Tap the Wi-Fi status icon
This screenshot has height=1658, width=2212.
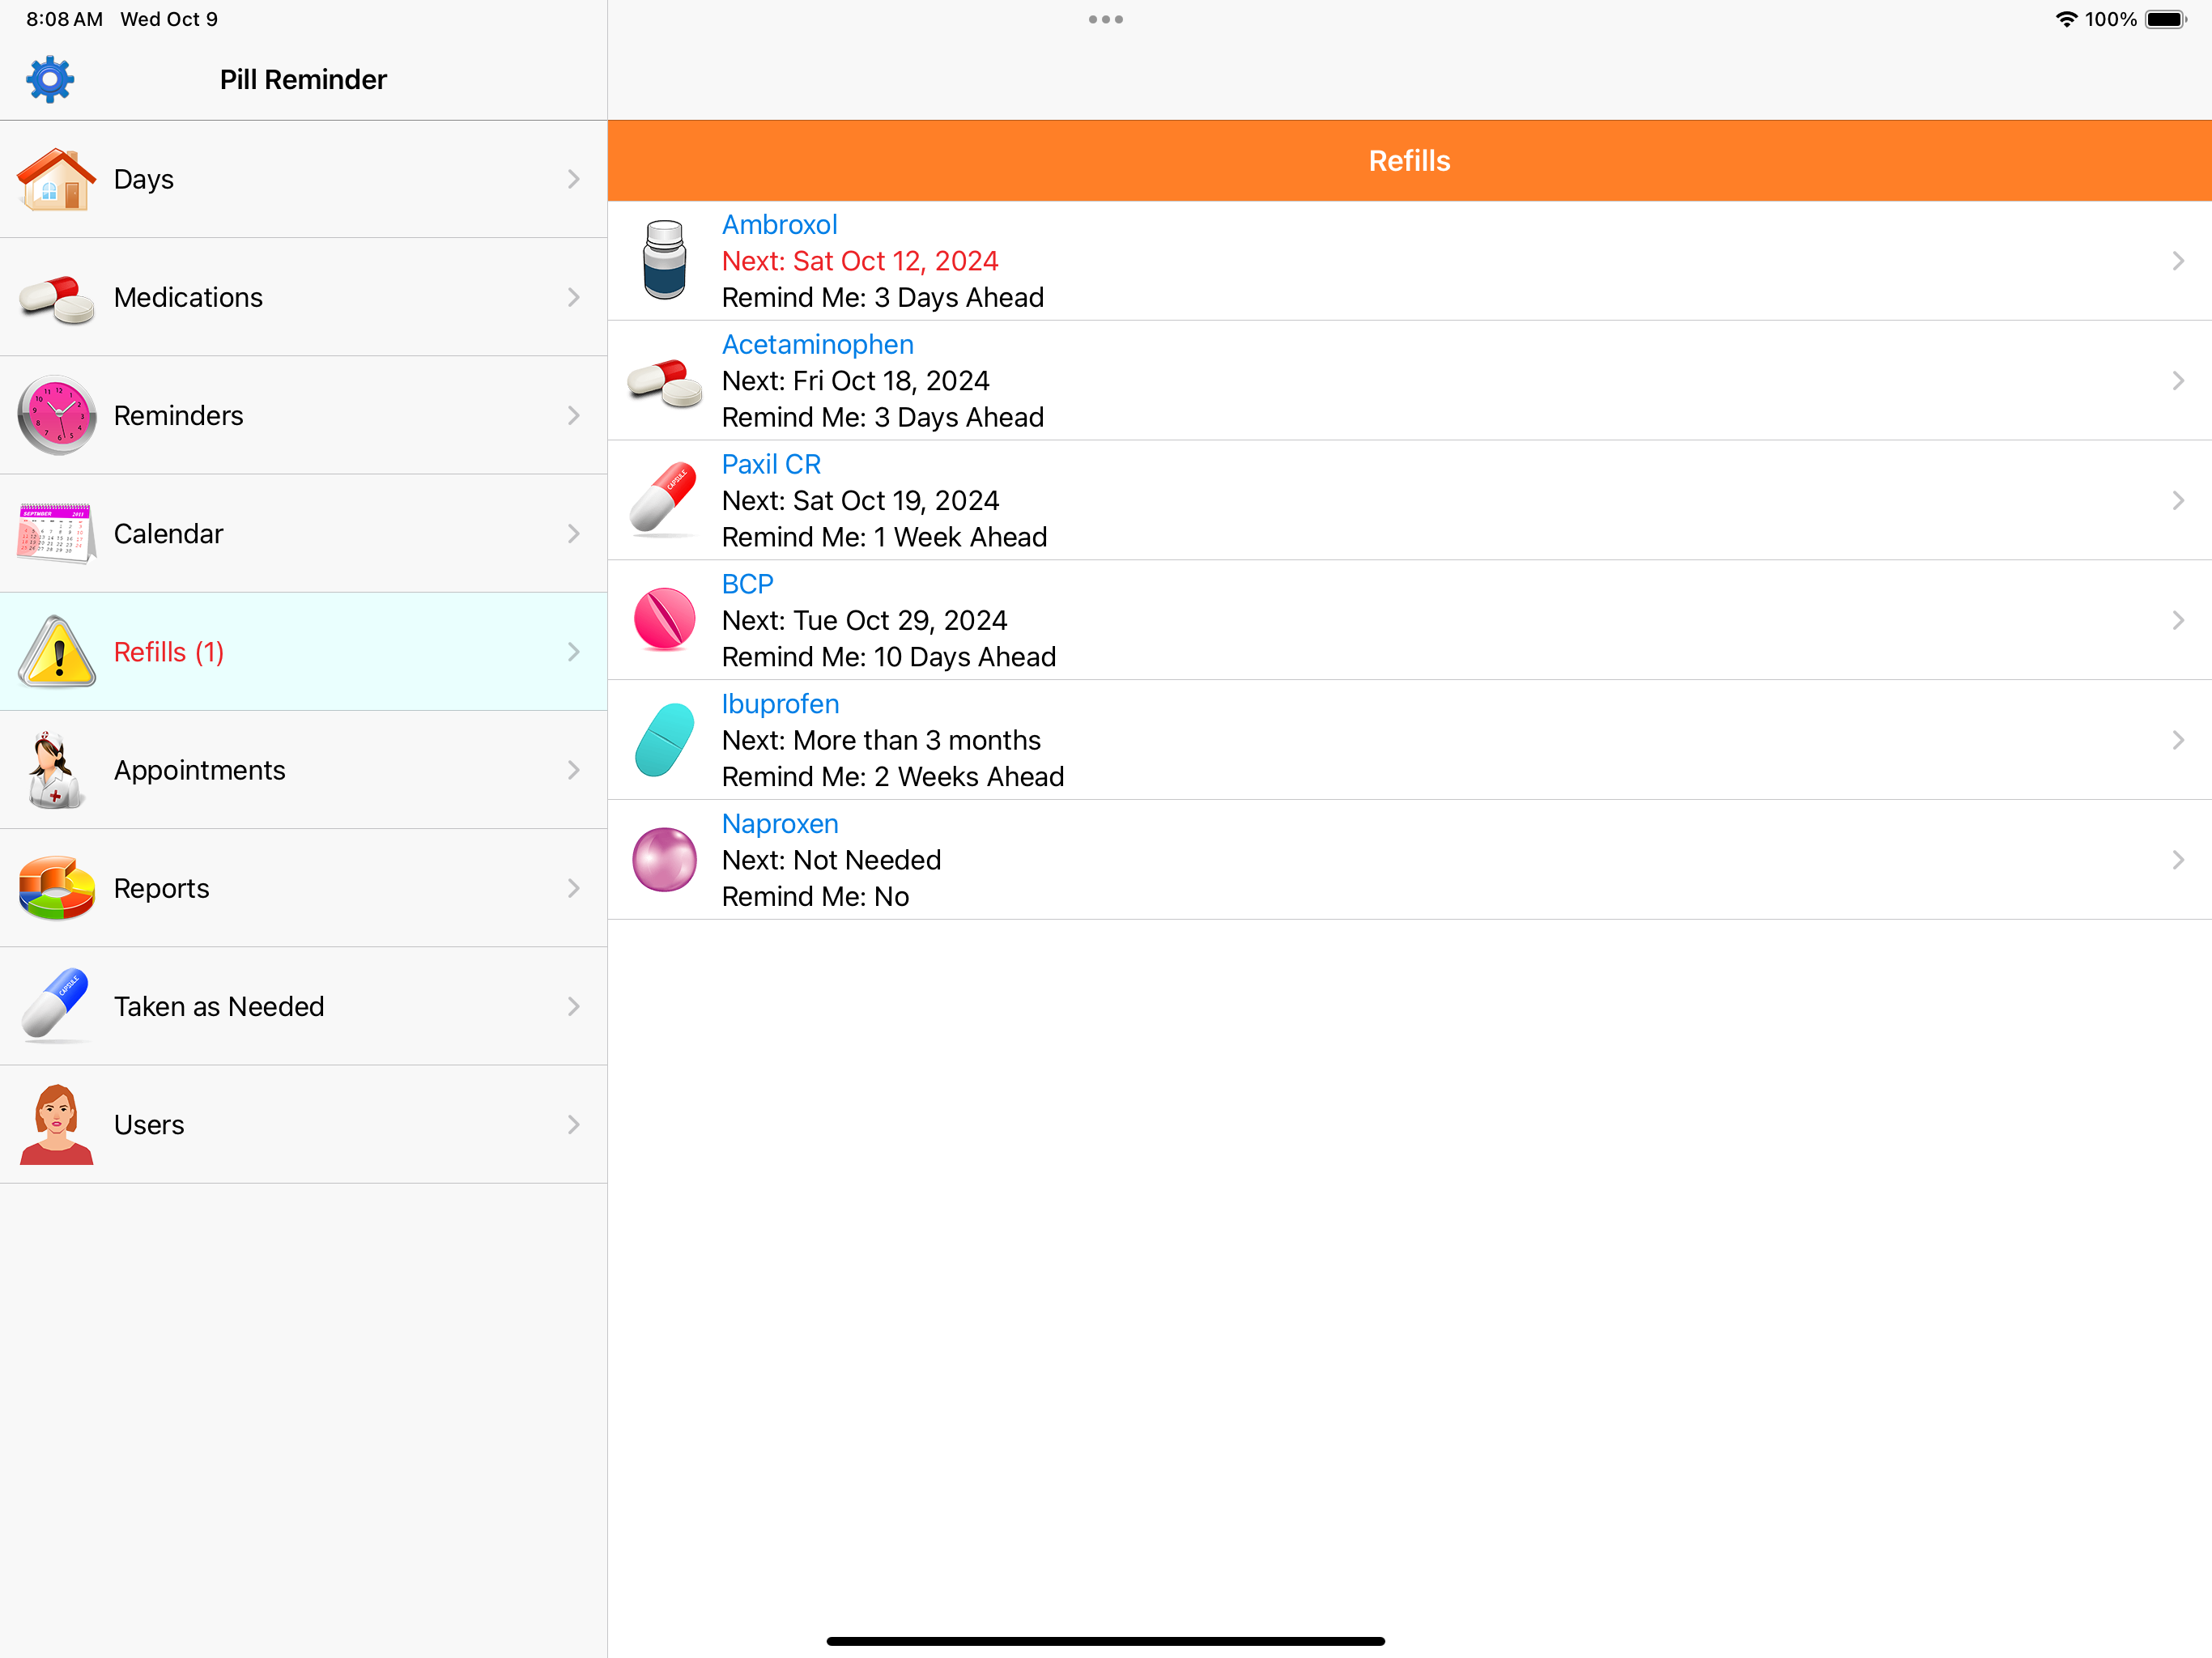(x=2066, y=19)
